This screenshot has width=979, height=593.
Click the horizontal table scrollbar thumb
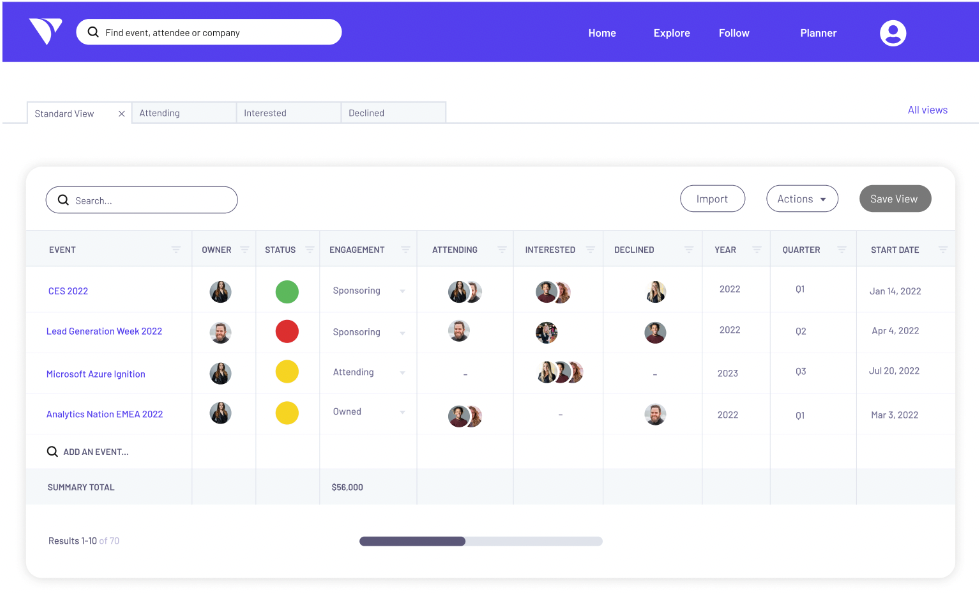click(413, 541)
